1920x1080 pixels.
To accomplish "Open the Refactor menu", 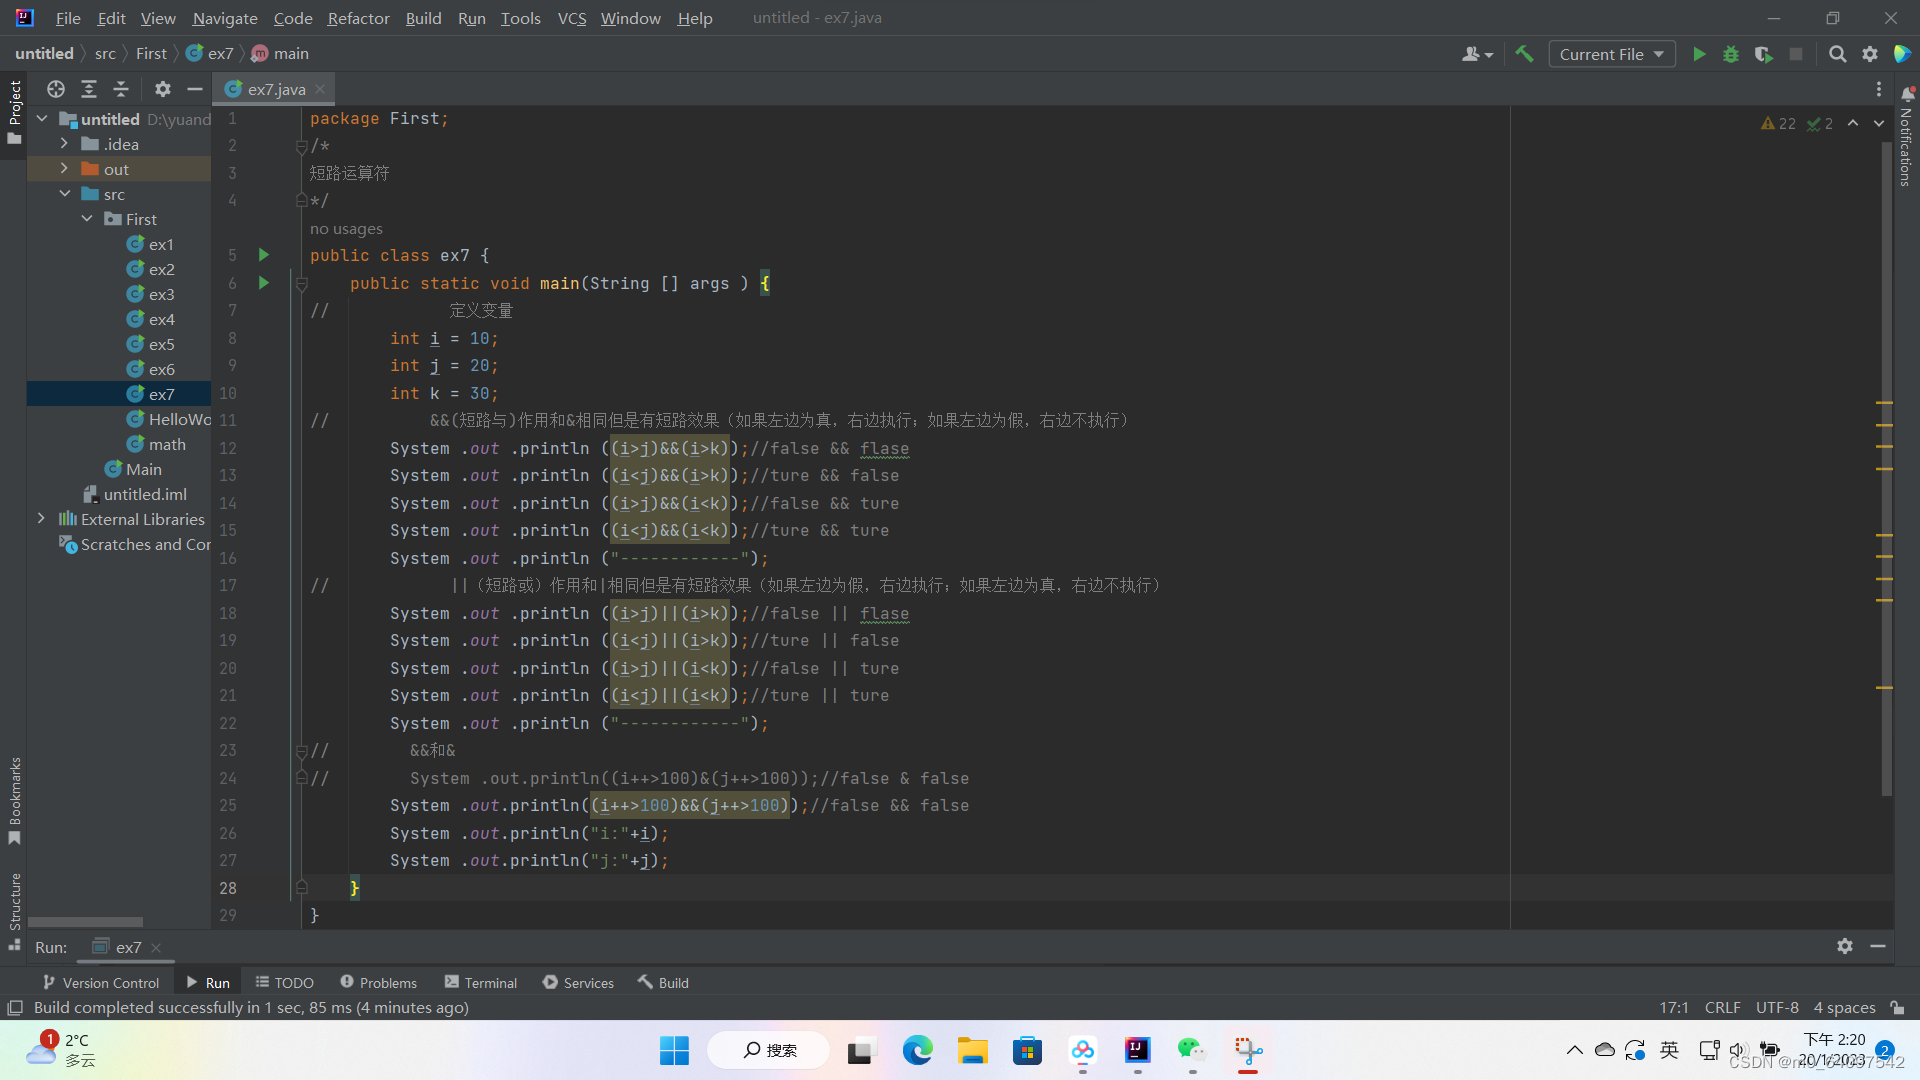I will coord(358,18).
